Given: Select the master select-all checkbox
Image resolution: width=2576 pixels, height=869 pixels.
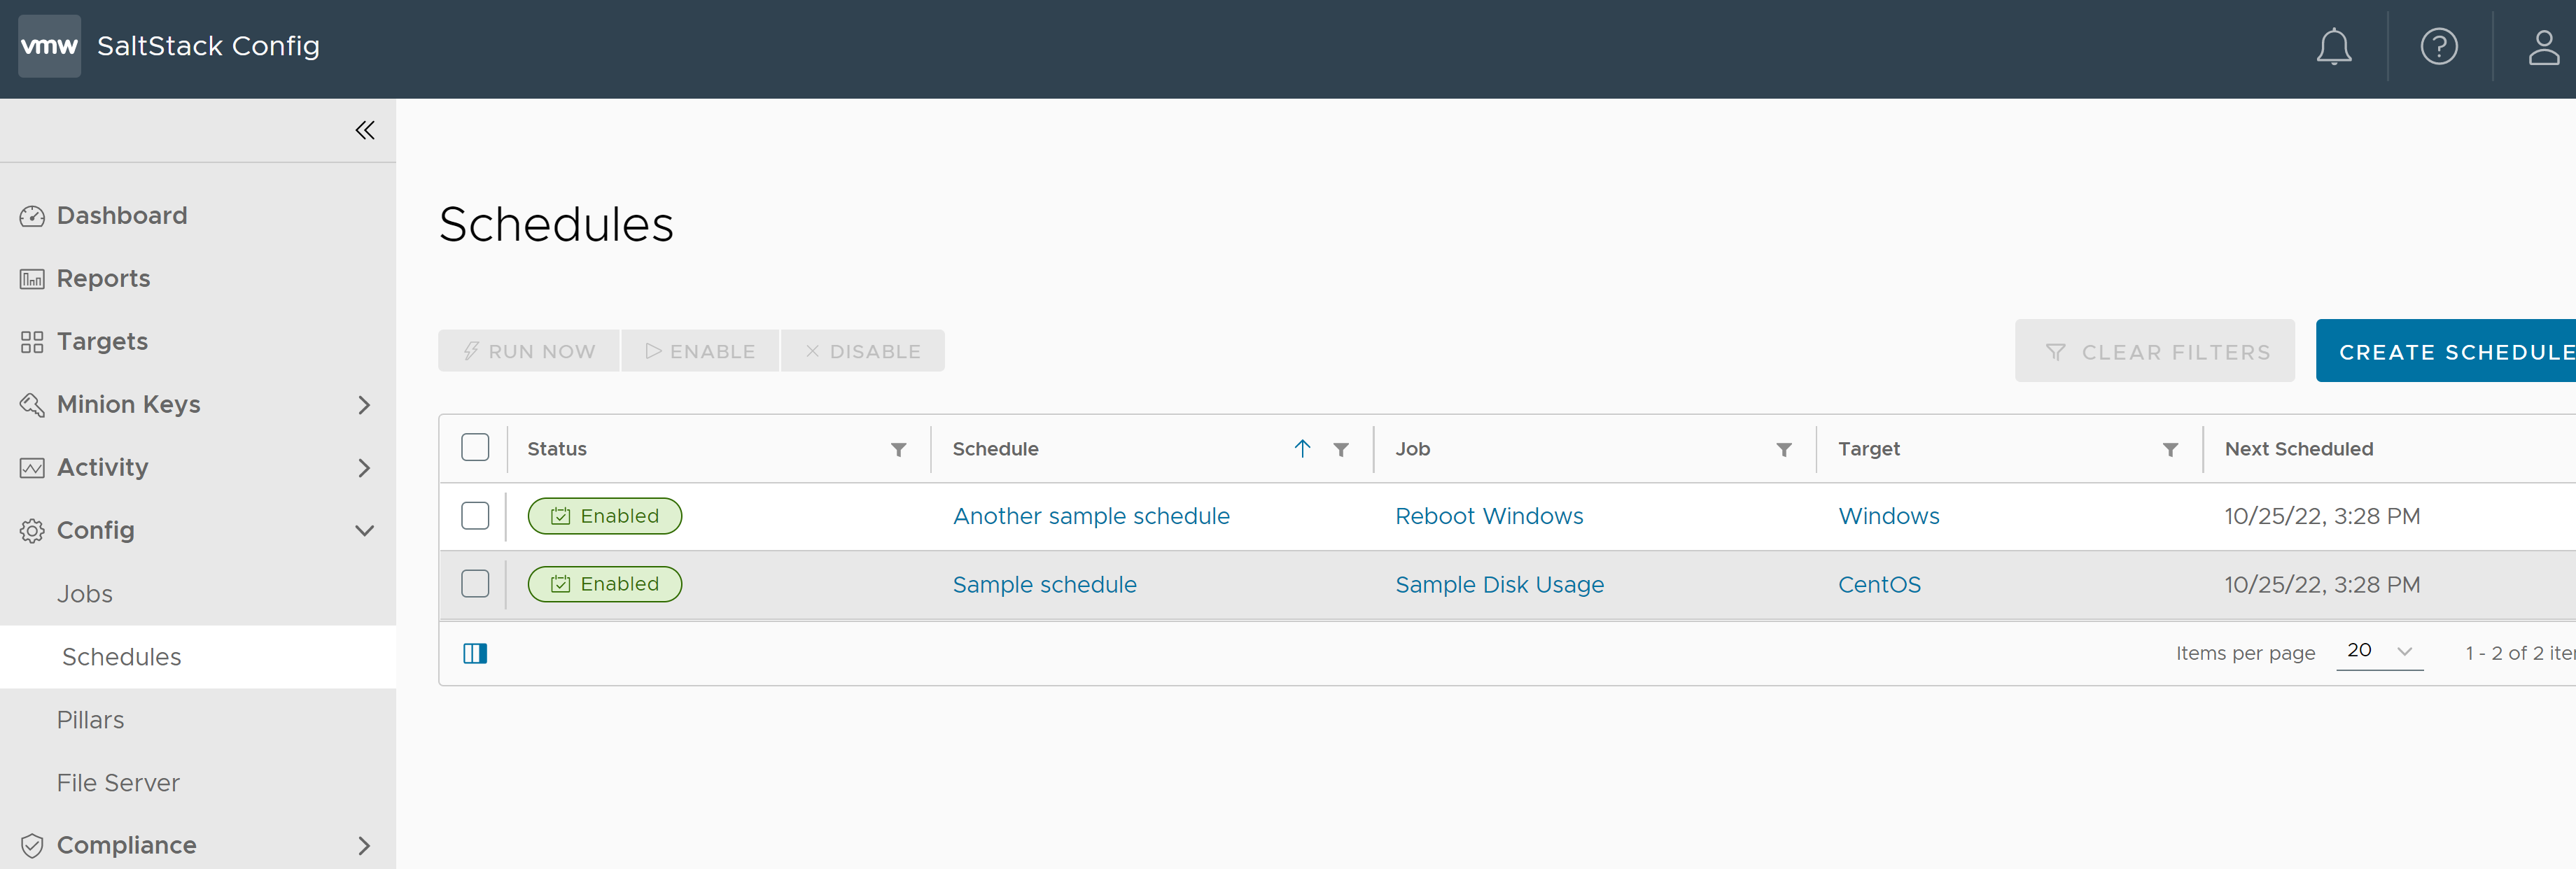Looking at the screenshot, I should tap(475, 447).
